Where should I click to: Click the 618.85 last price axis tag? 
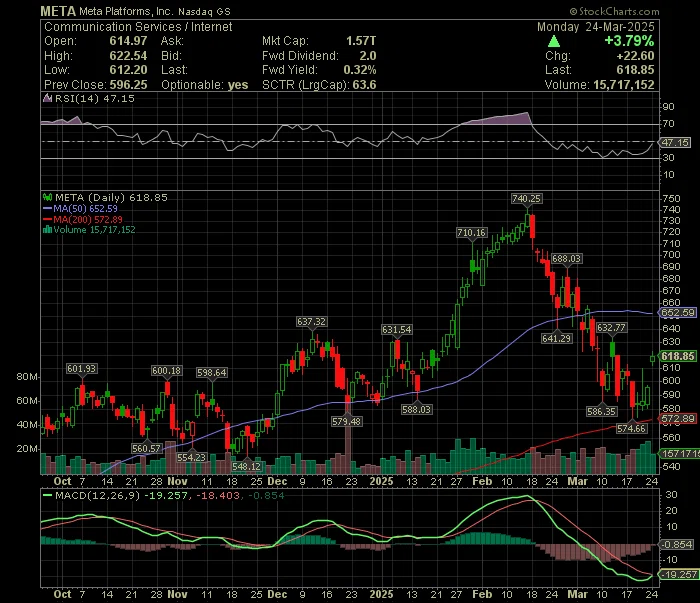tap(678, 356)
